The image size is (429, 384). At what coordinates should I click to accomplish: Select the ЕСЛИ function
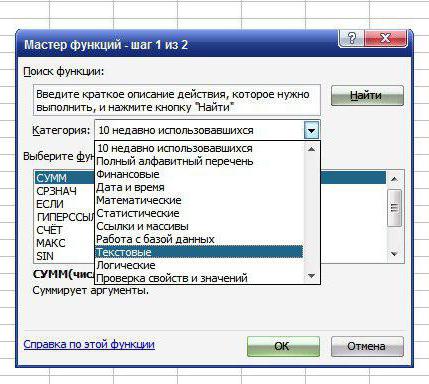(x=65, y=204)
